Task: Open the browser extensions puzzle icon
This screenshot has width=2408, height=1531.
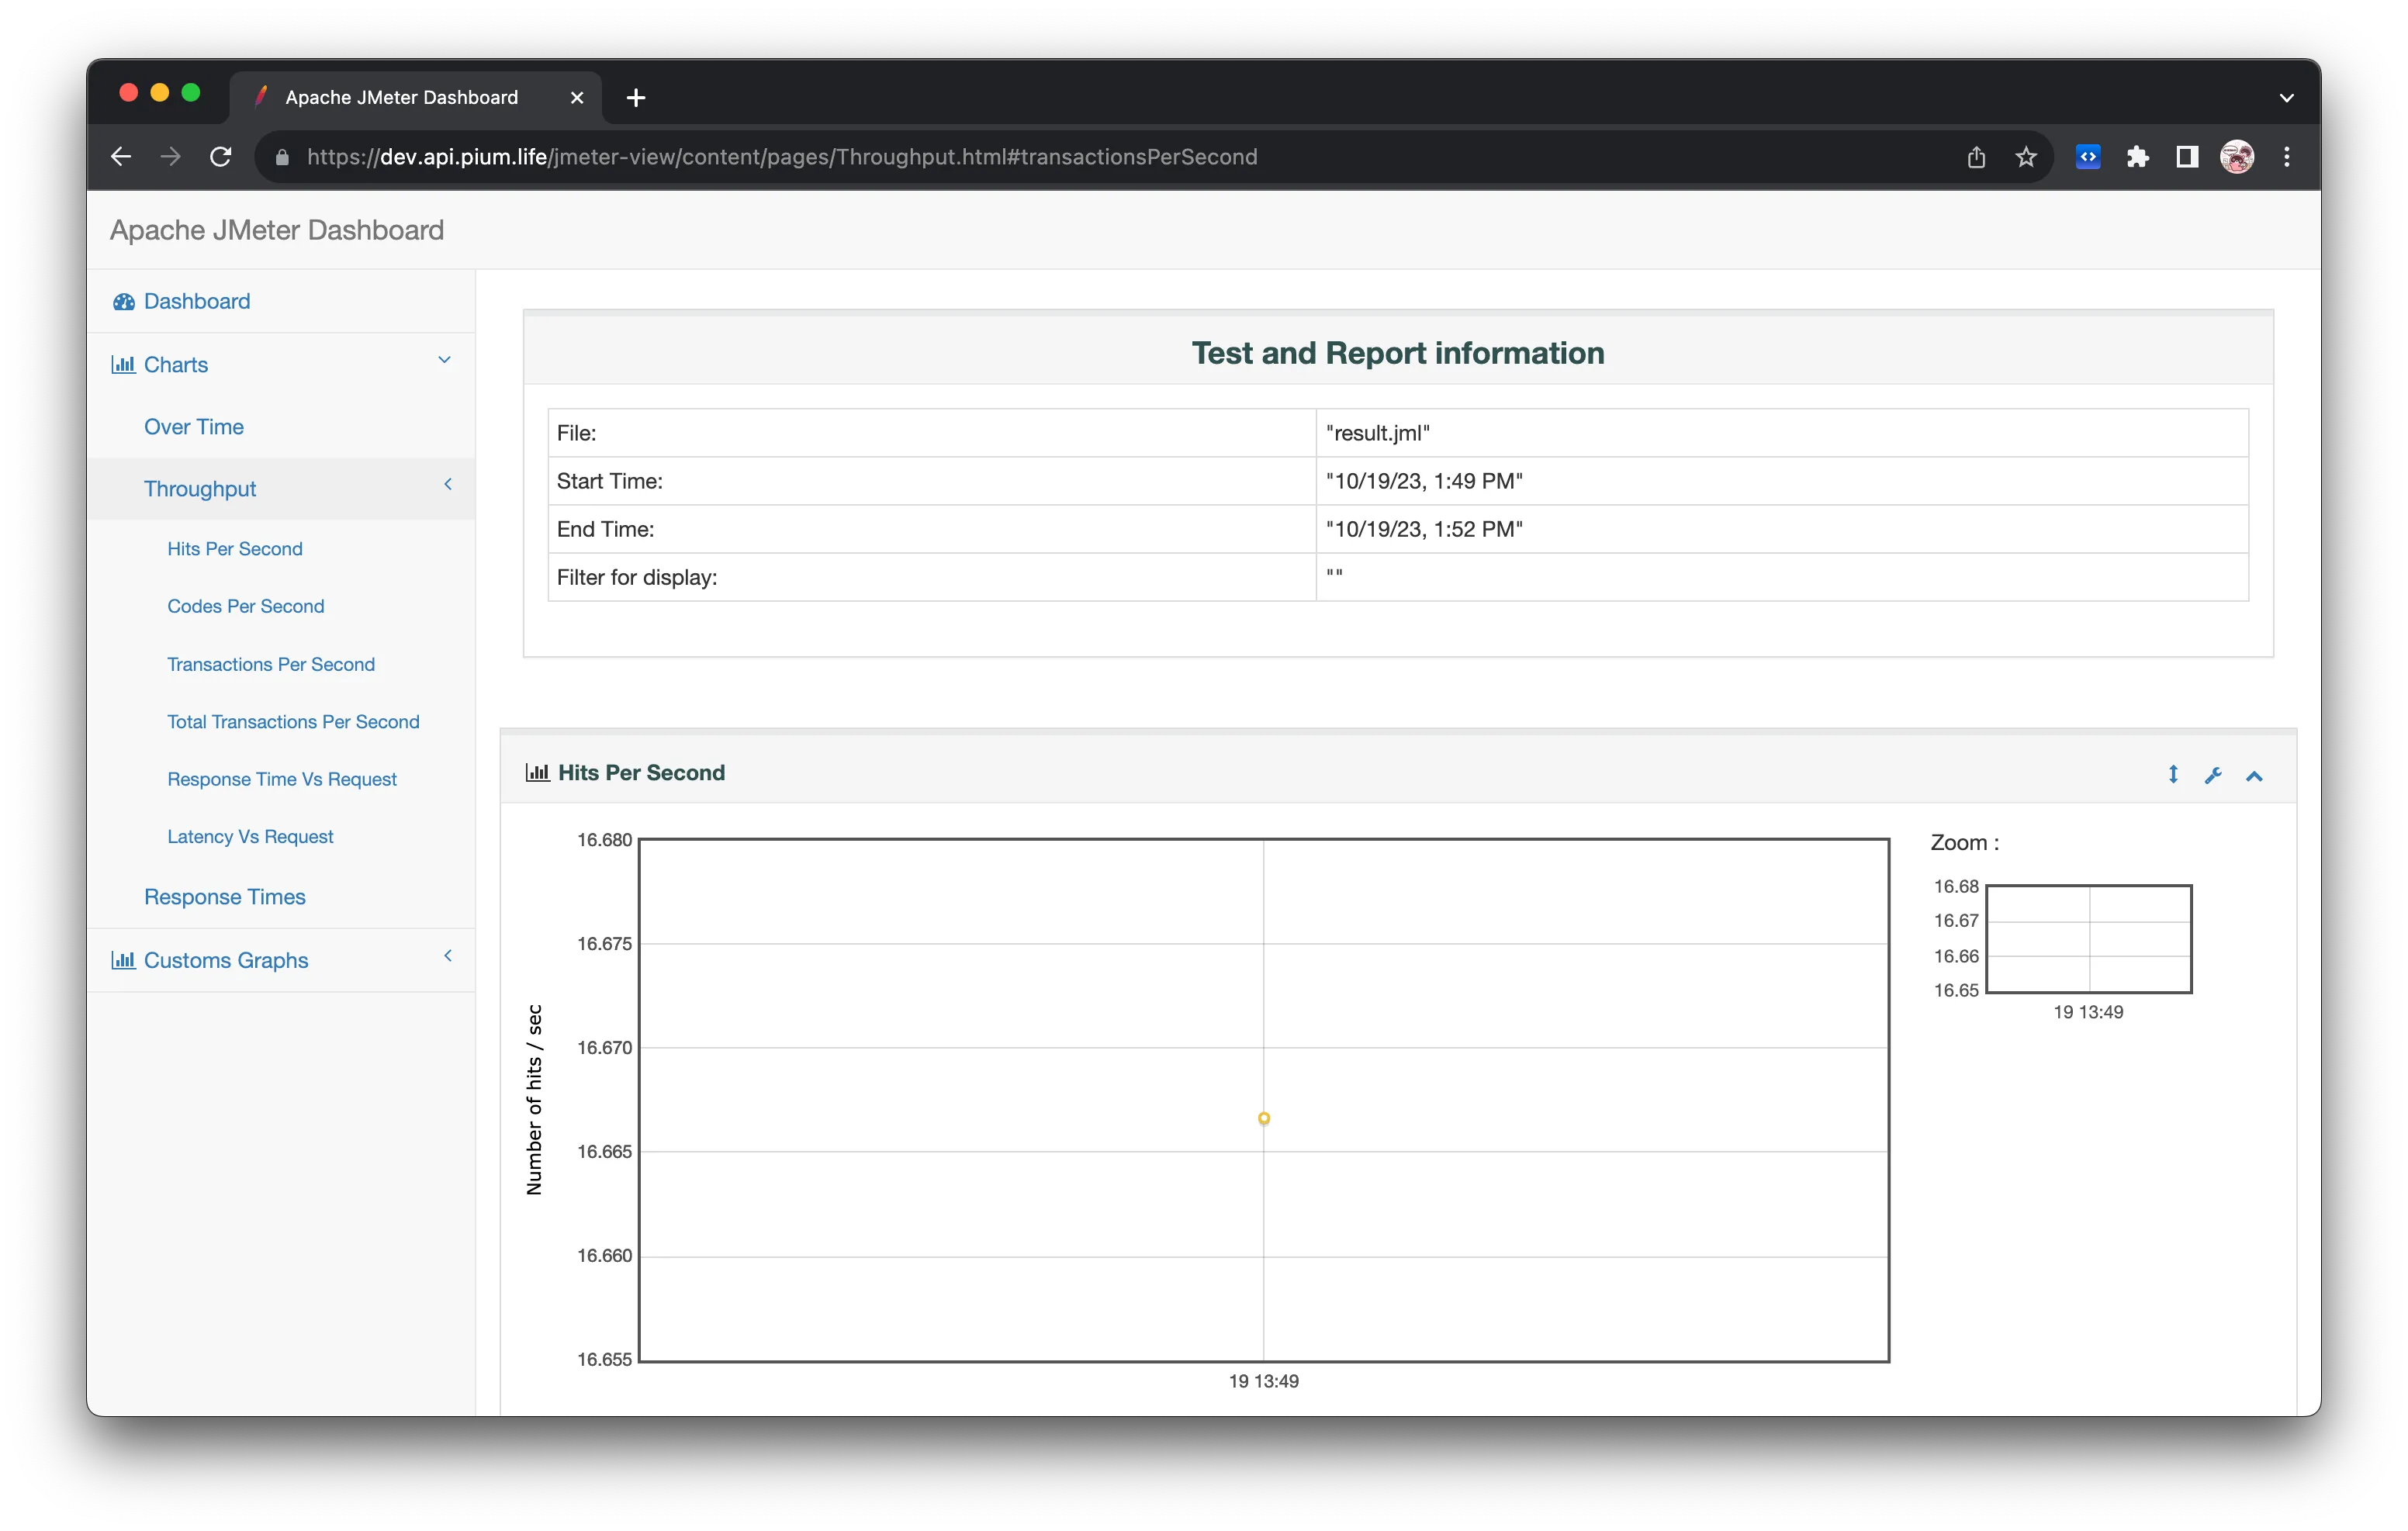Action: 2138,157
